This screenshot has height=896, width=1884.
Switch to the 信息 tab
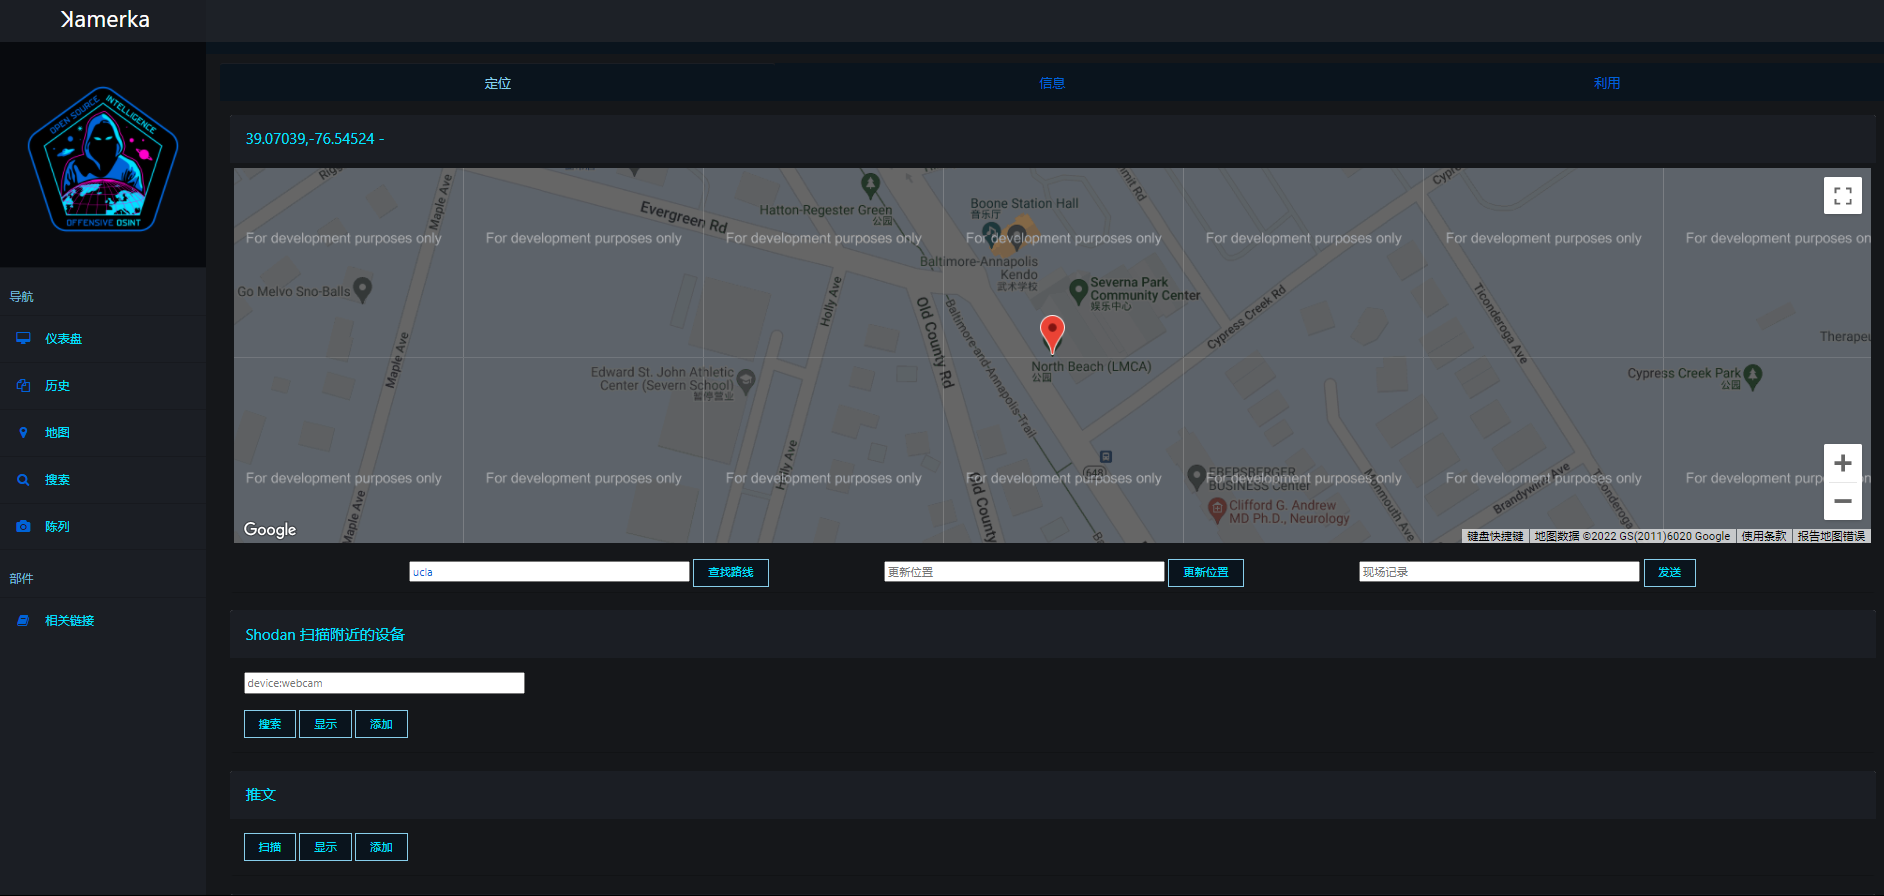[x=1052, y=83]
